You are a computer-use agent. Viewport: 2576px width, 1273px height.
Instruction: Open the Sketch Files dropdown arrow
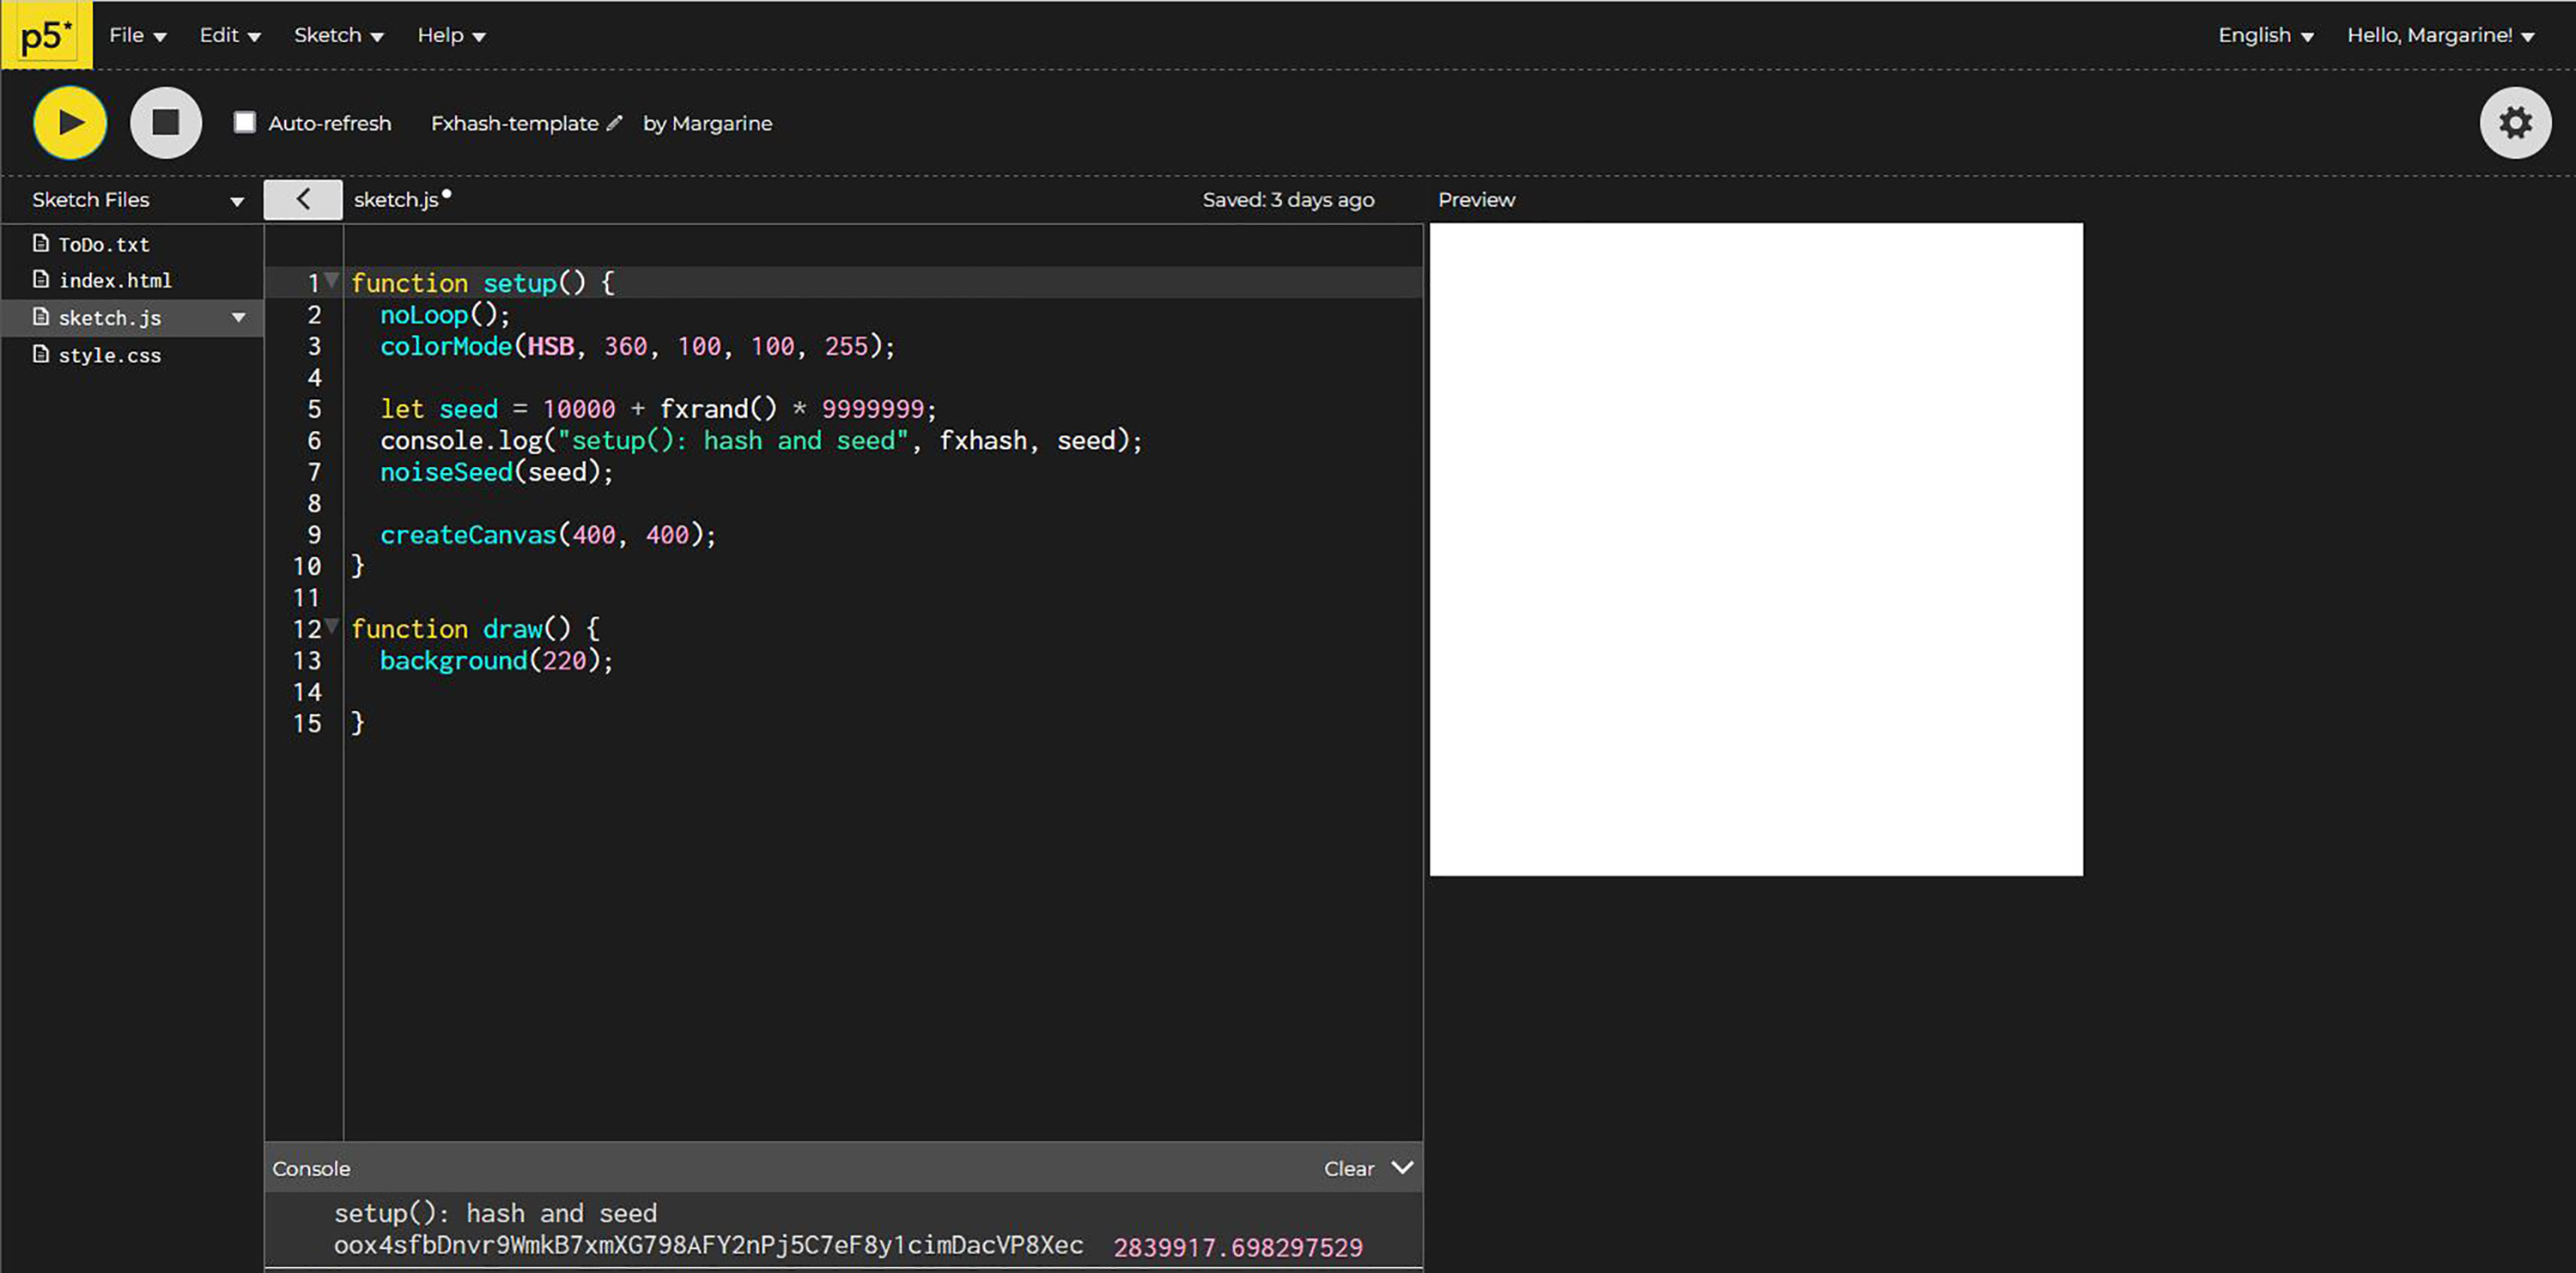(x=237, y=201)
